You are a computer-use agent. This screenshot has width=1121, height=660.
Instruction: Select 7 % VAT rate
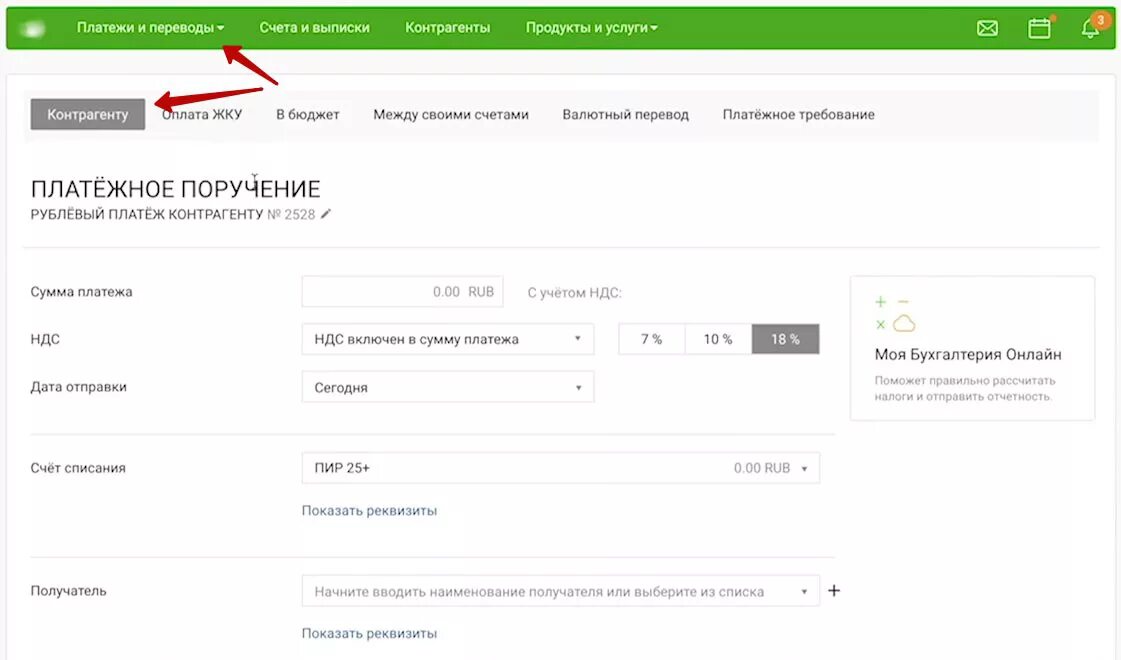click(x=651, y=339)
